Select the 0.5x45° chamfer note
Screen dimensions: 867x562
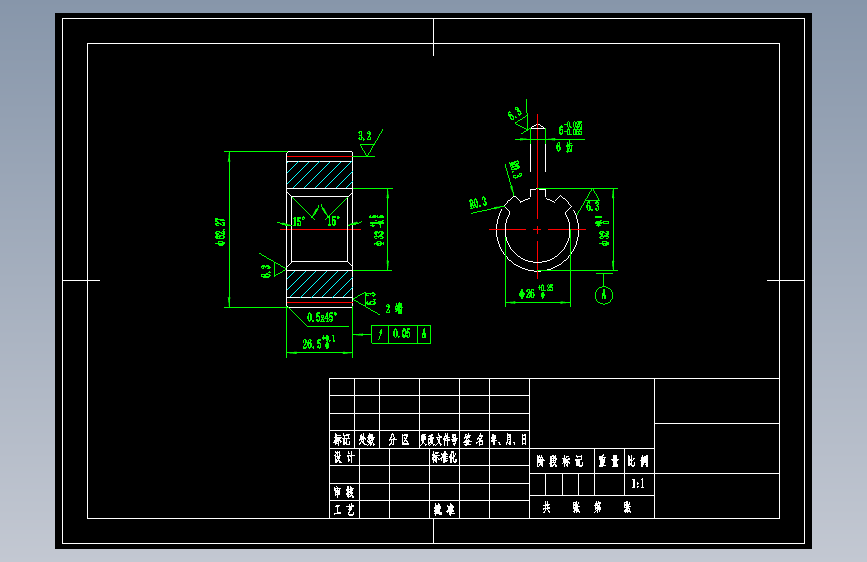pos(322,318)
